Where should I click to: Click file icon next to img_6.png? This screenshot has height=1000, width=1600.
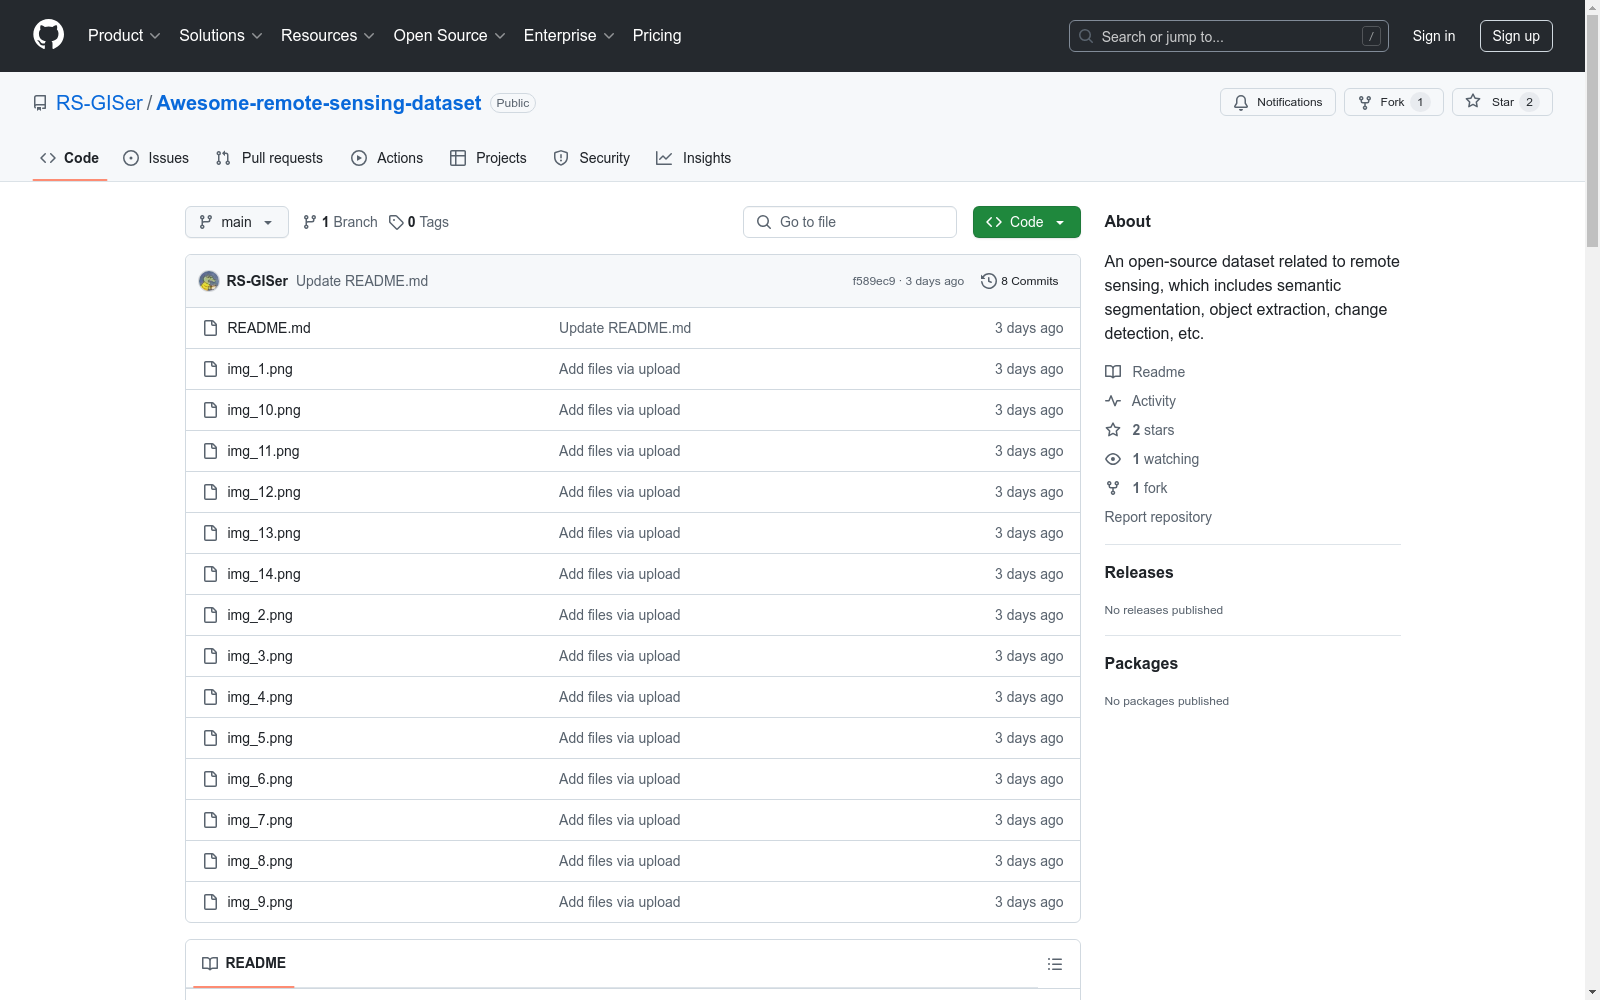click(x=210, y=779)
